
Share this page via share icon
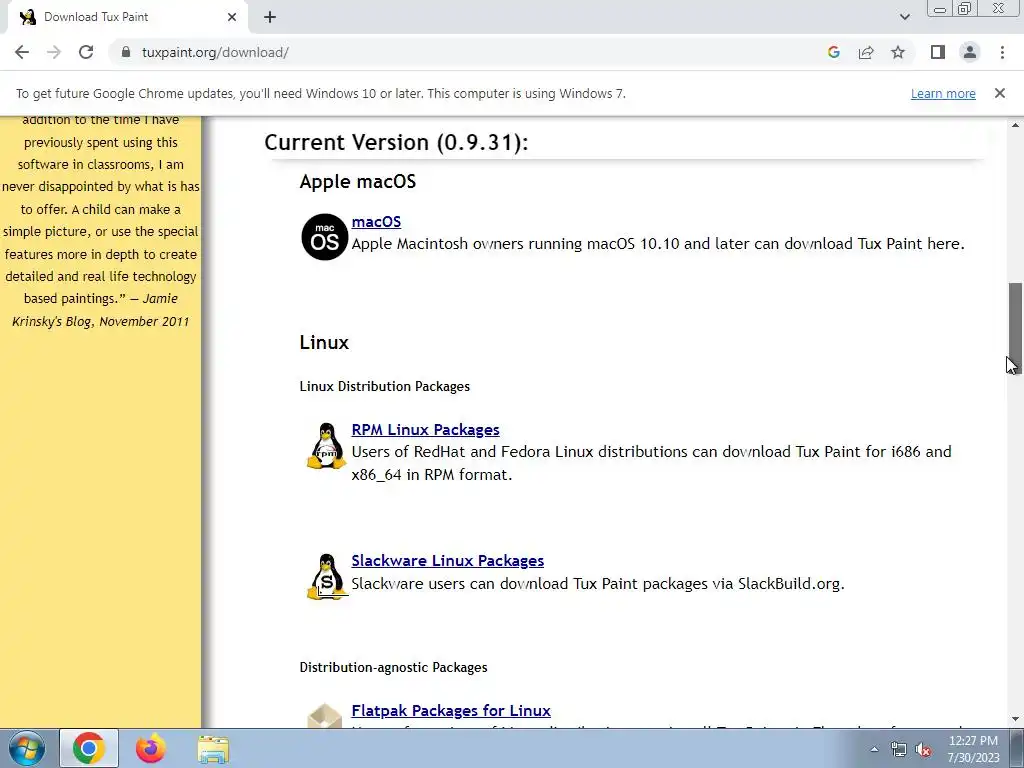pos(866,52)
